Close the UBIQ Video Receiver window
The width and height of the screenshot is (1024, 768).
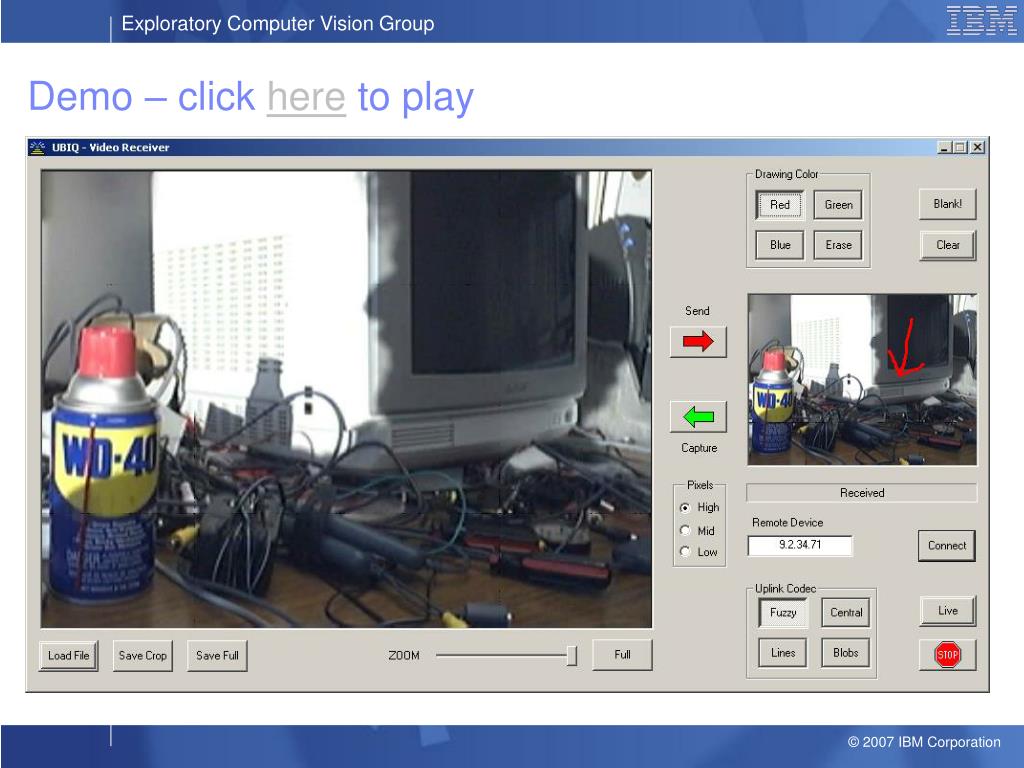978,148
